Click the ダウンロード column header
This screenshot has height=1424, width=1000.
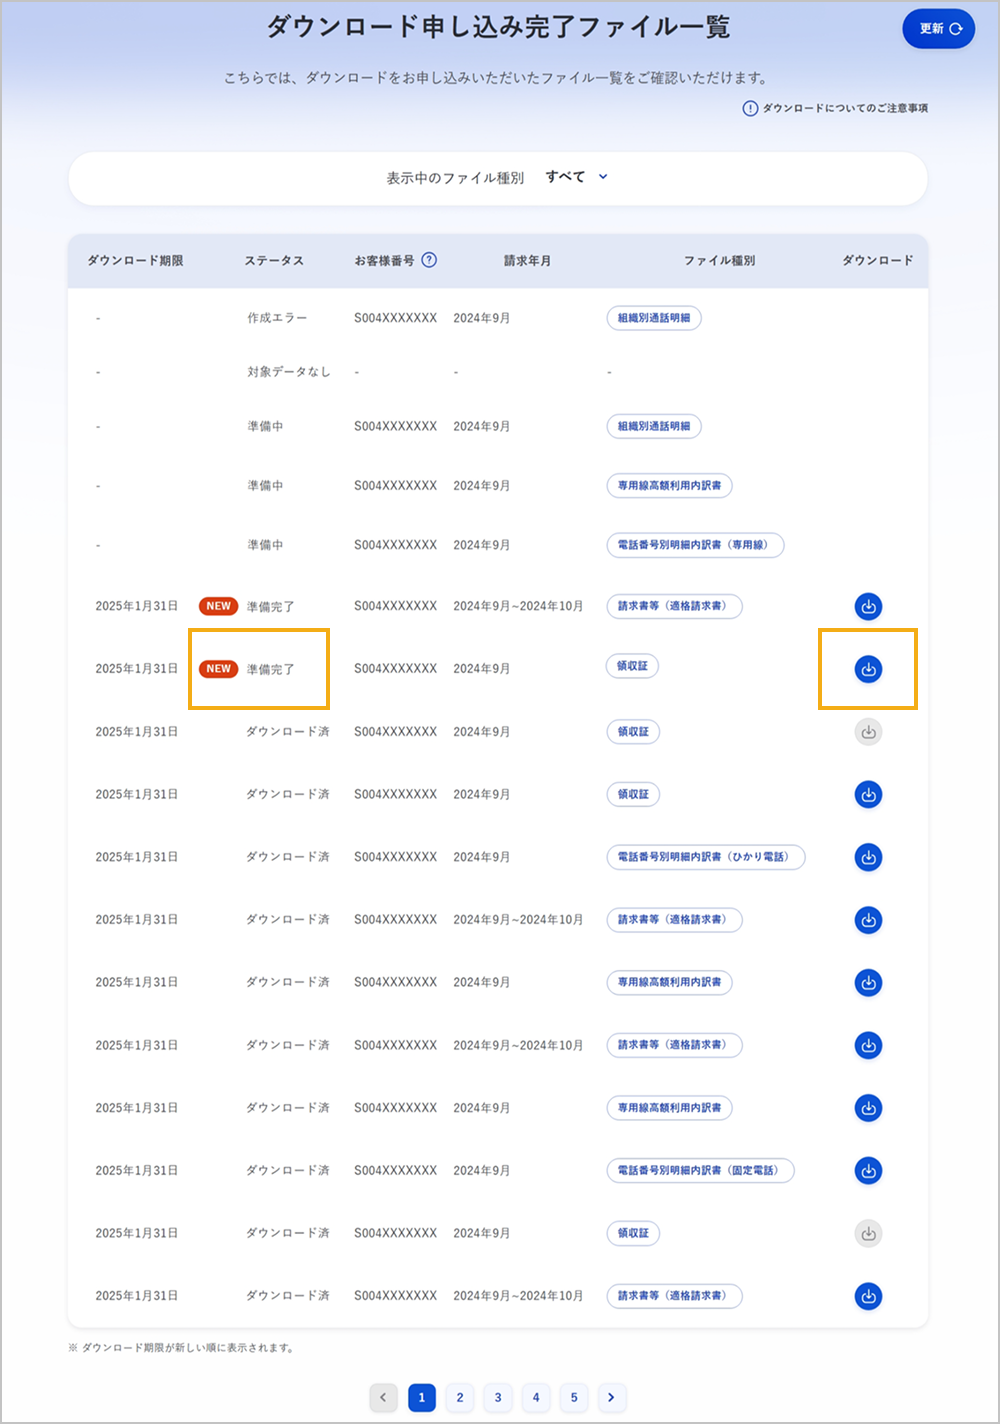[x=877, y=261]
